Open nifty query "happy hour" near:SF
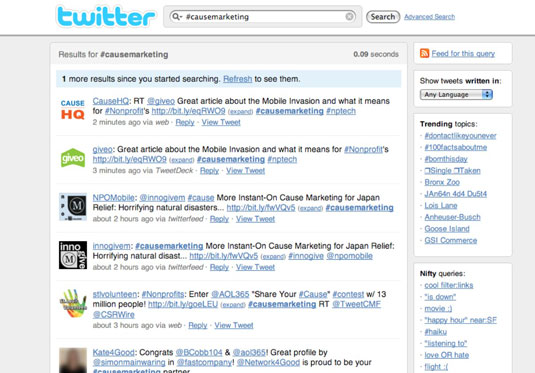Screen dimensions: 535x373 461,320
